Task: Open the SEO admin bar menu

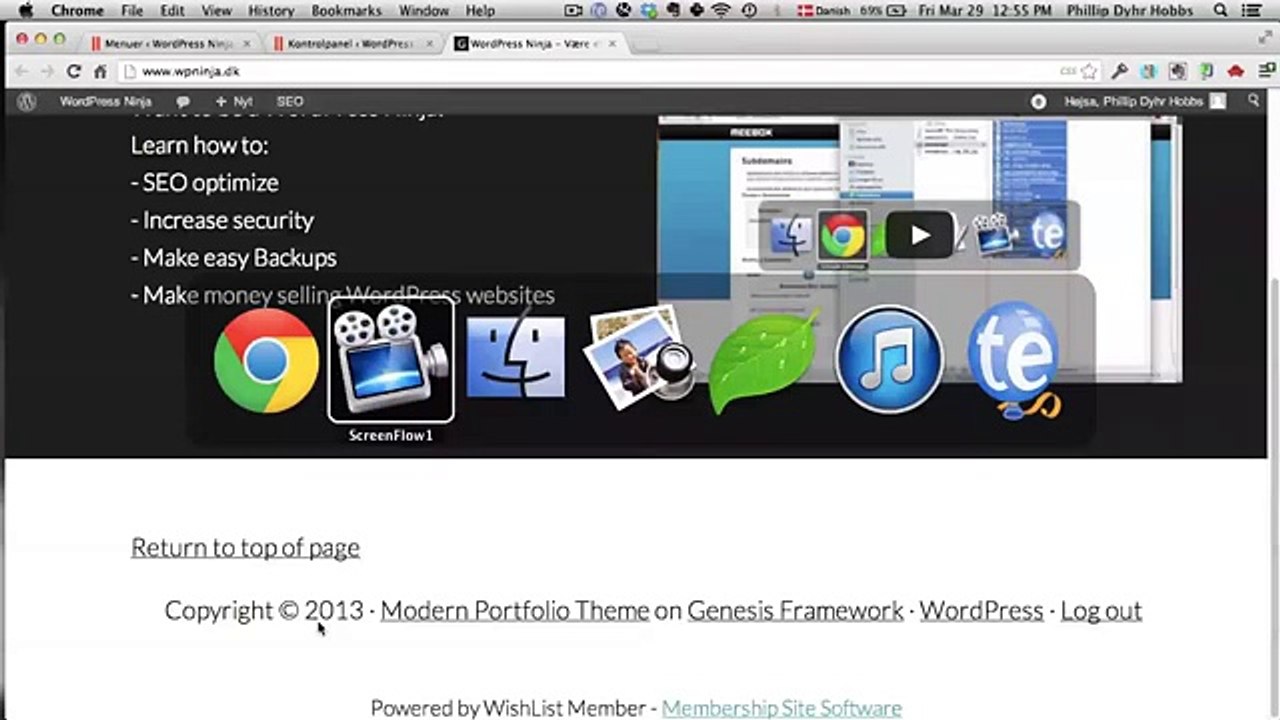Action: coord(290,102)
